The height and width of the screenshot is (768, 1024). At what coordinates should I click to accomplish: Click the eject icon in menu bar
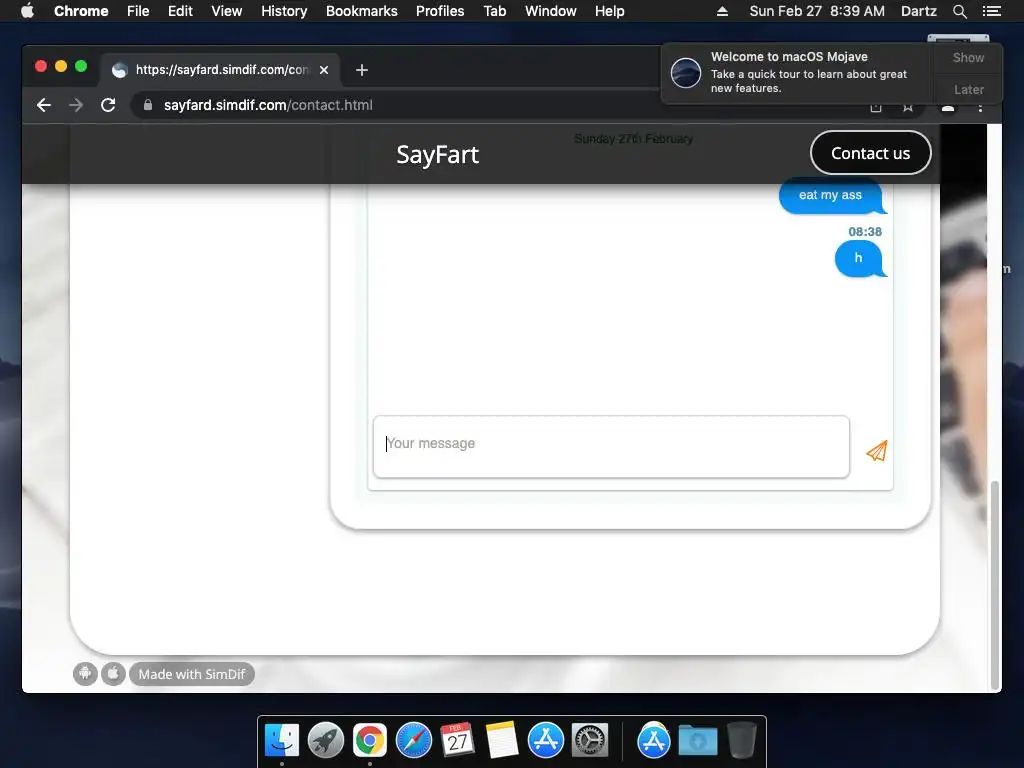click(722, 11)
